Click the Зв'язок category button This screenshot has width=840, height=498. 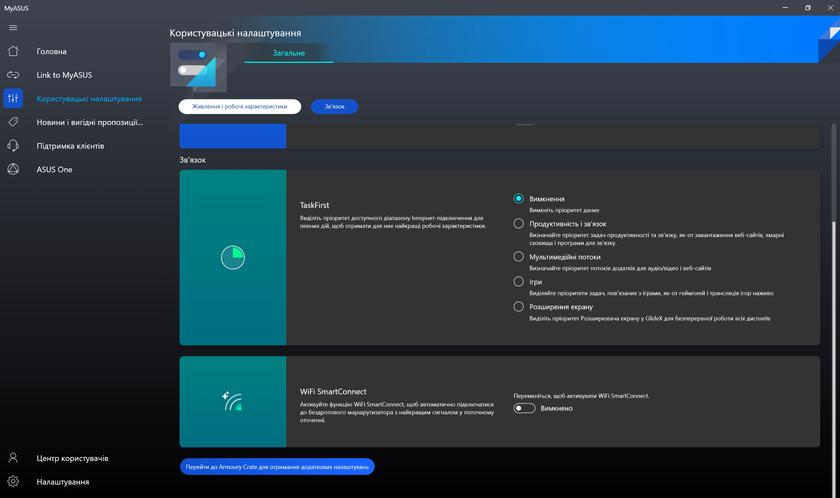334,106
